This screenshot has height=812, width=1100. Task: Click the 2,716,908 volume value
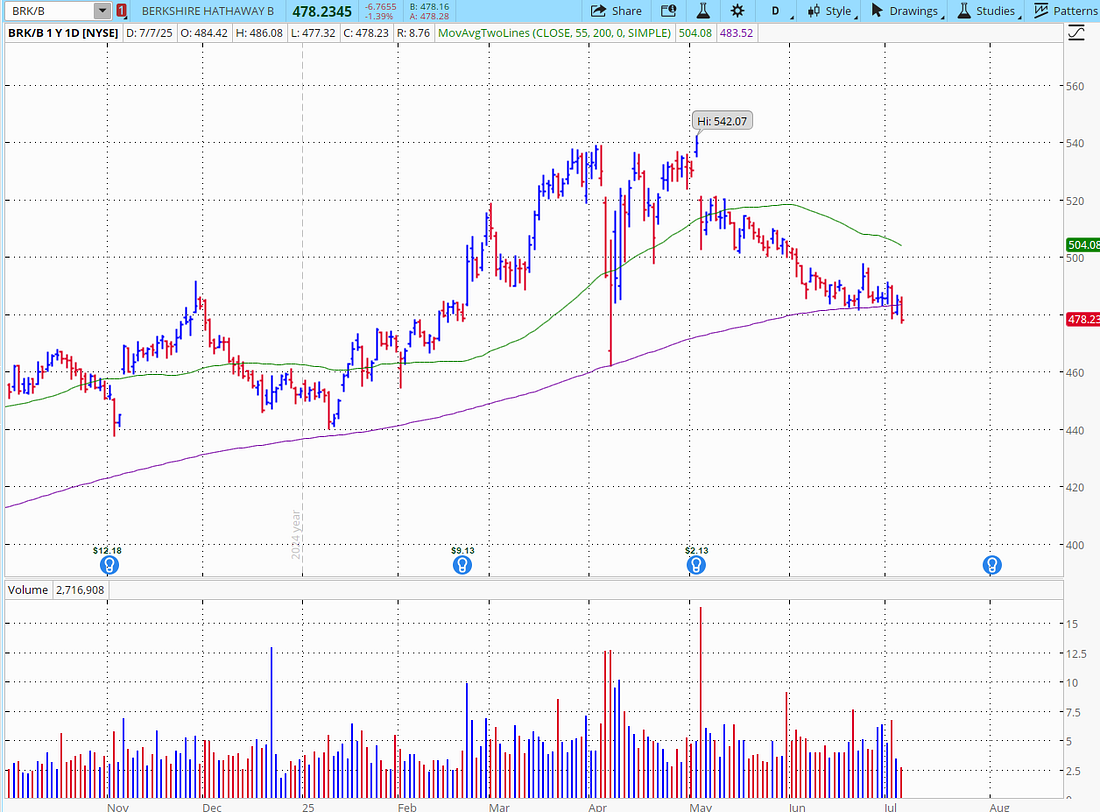[x=80, y=590]
